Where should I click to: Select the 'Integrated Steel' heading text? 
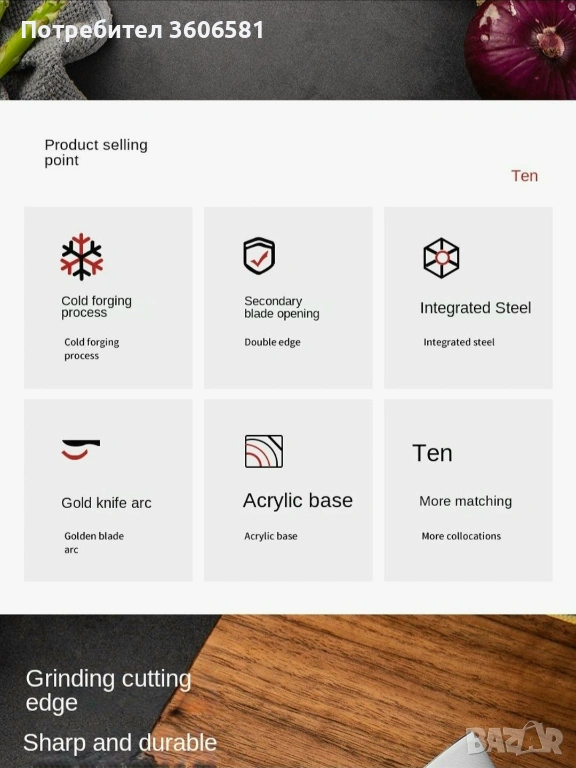point(476,308)
